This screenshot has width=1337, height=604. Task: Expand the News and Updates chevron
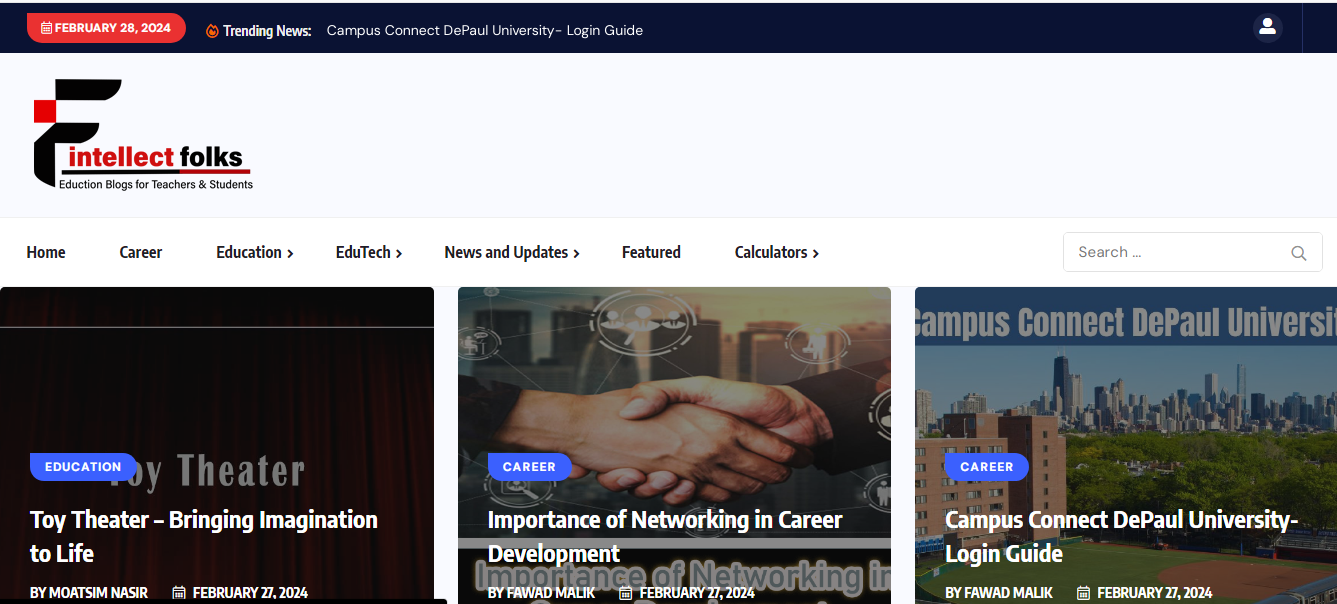[576, 254]
